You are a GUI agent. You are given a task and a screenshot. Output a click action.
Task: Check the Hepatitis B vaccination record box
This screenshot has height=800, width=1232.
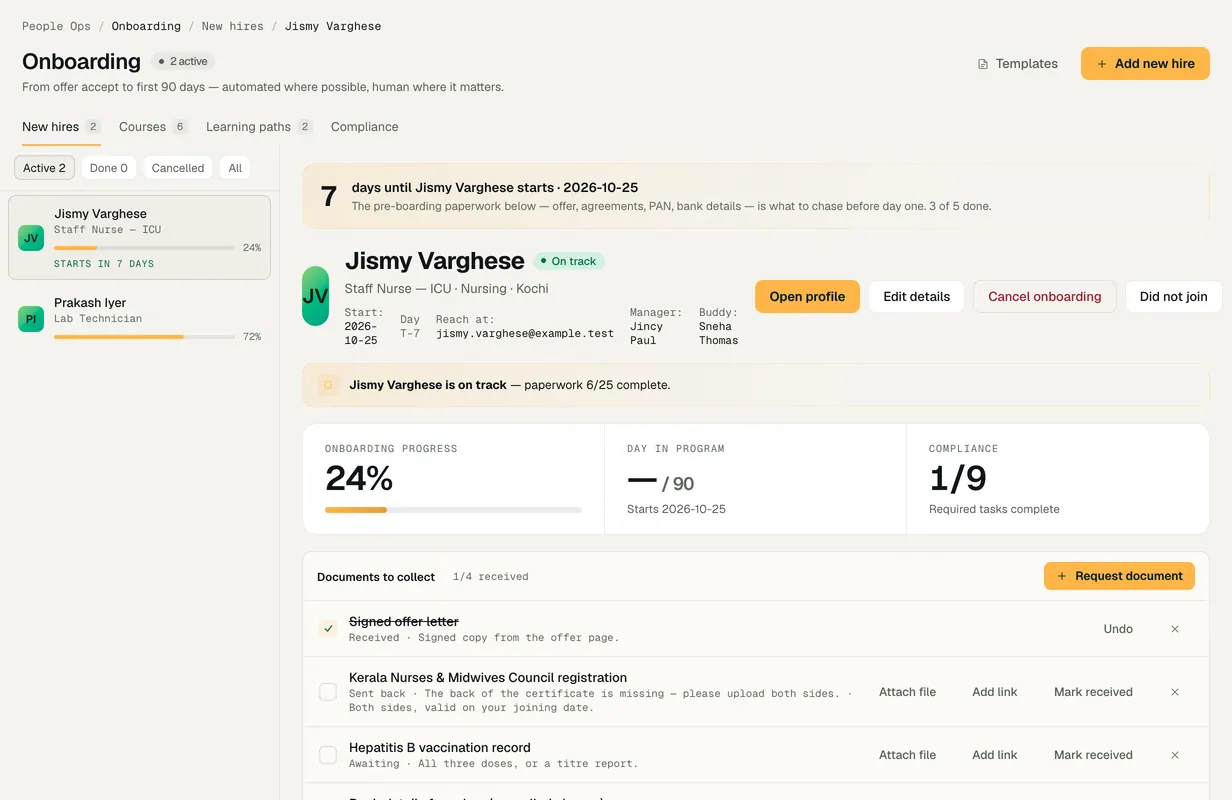pos(328,755)
